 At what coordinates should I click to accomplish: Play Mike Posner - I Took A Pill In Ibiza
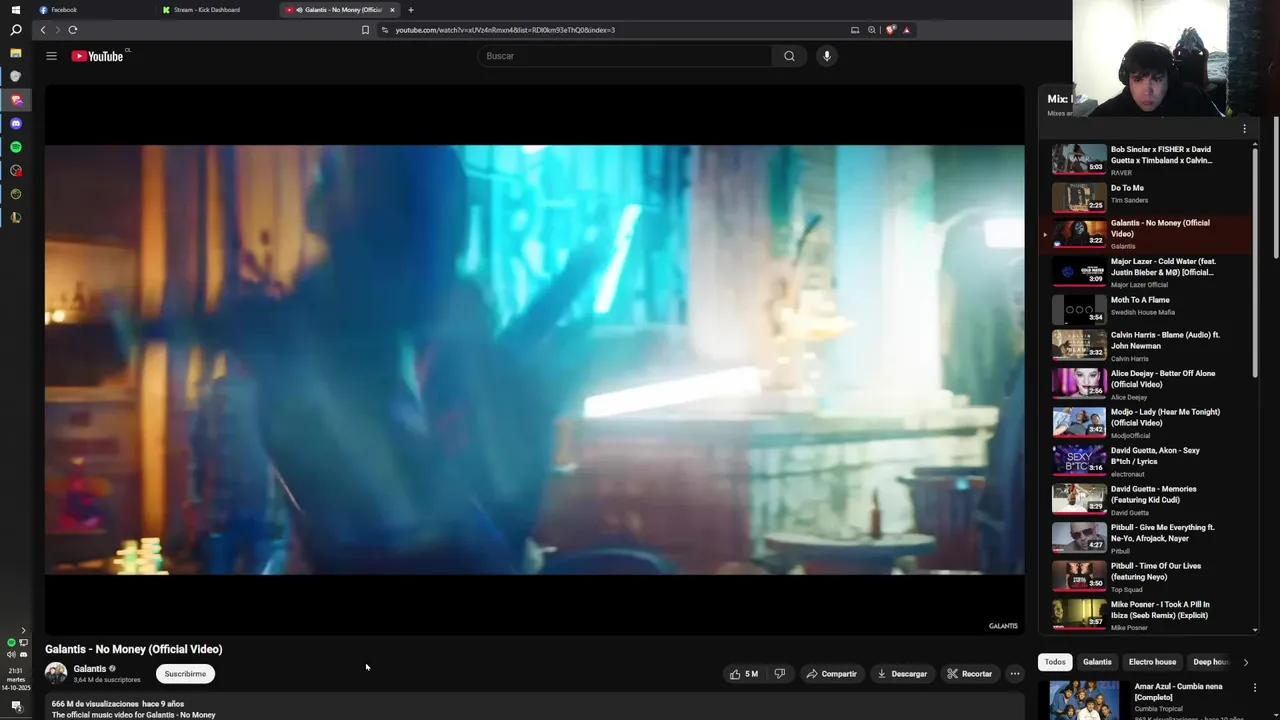tap(1144, 614)
